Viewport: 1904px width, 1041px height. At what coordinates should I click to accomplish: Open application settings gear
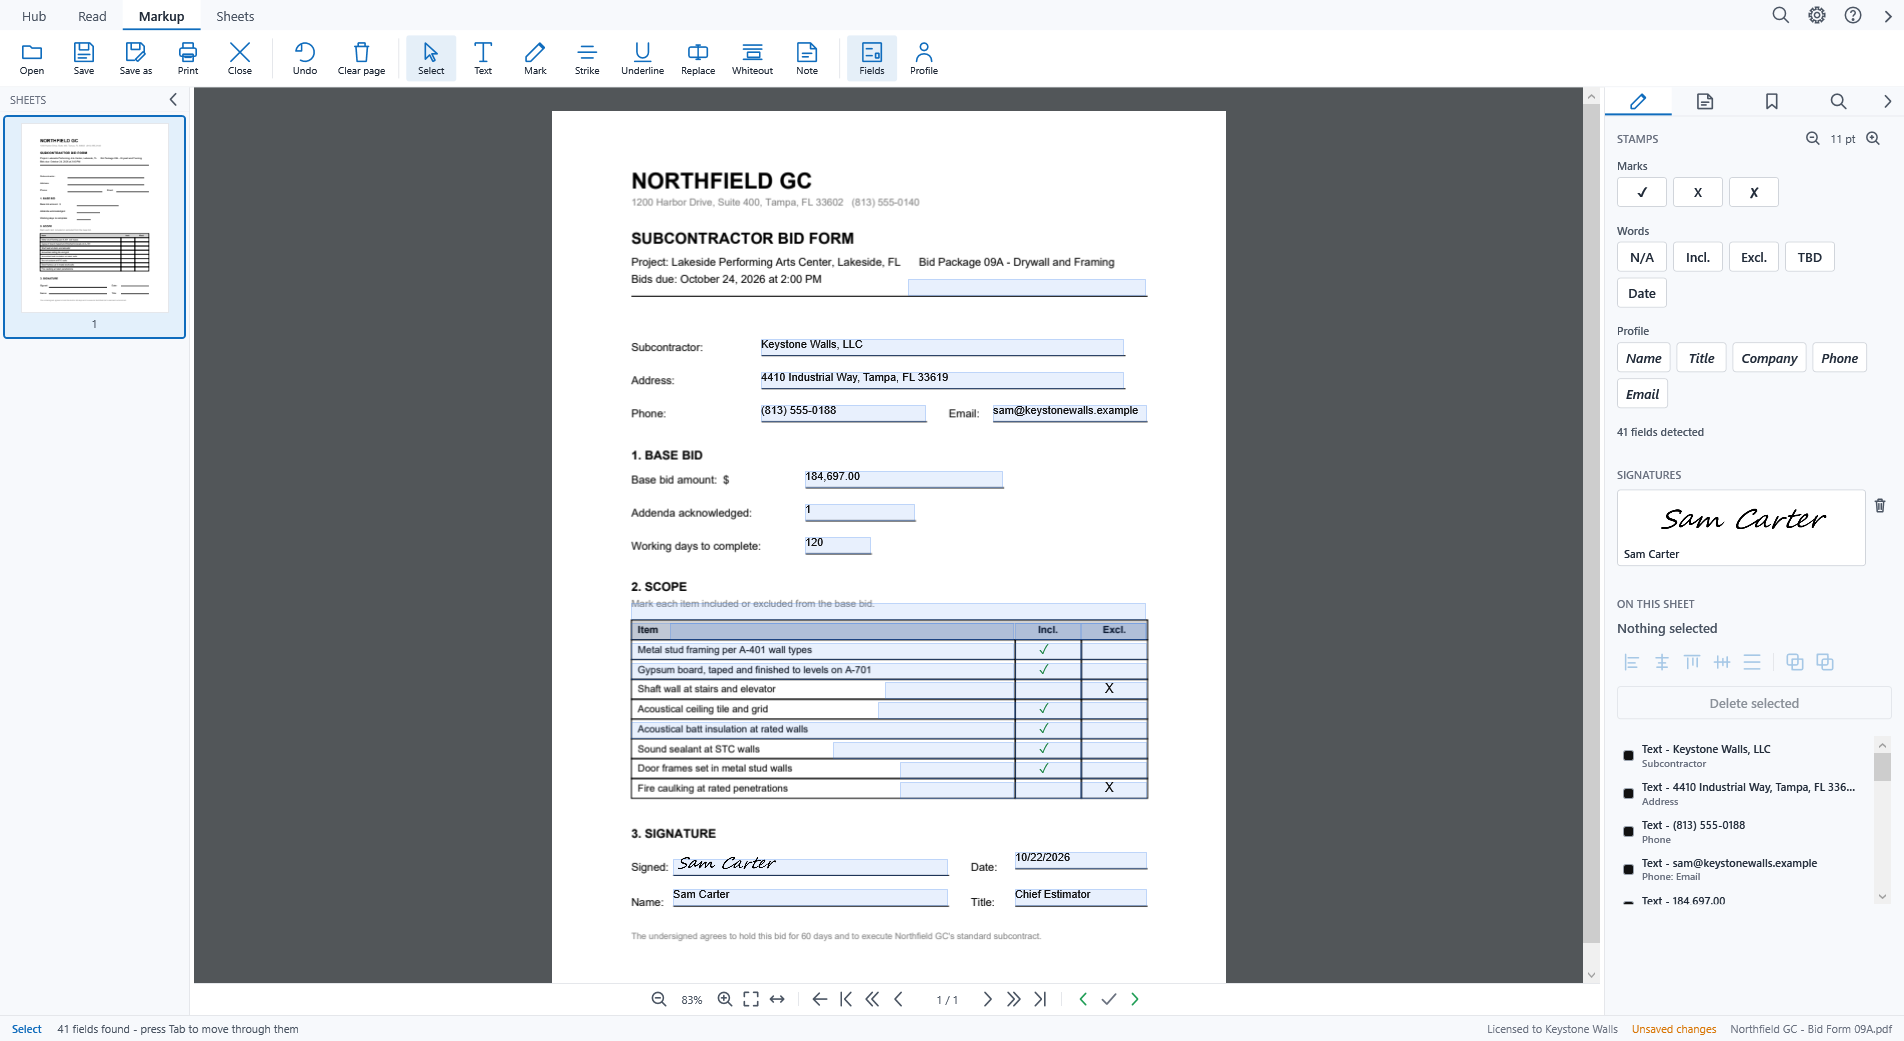1817,15
